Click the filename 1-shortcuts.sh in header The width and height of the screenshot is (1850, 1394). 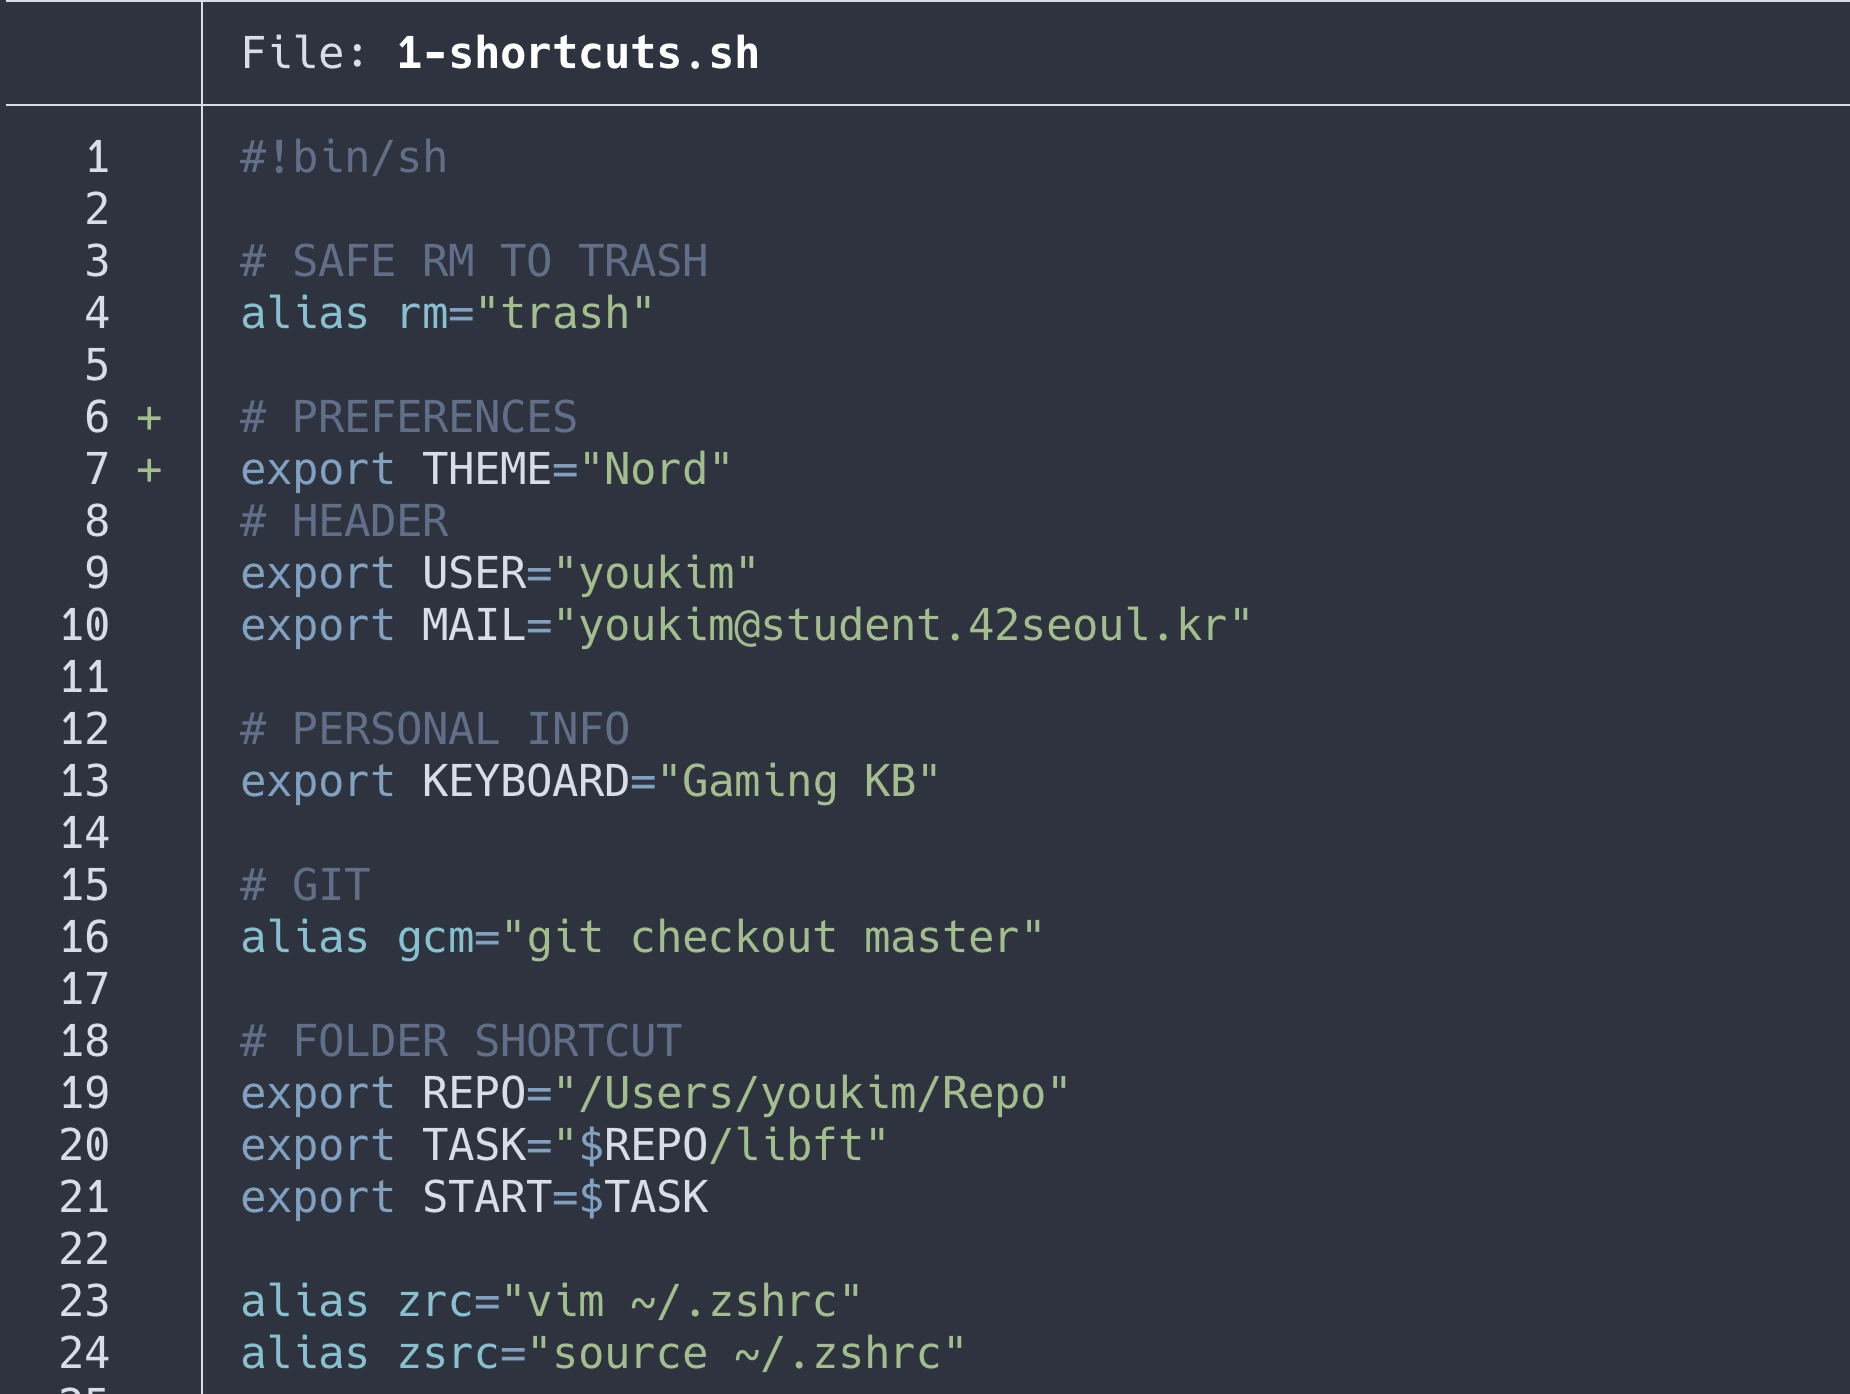(577, 54)
